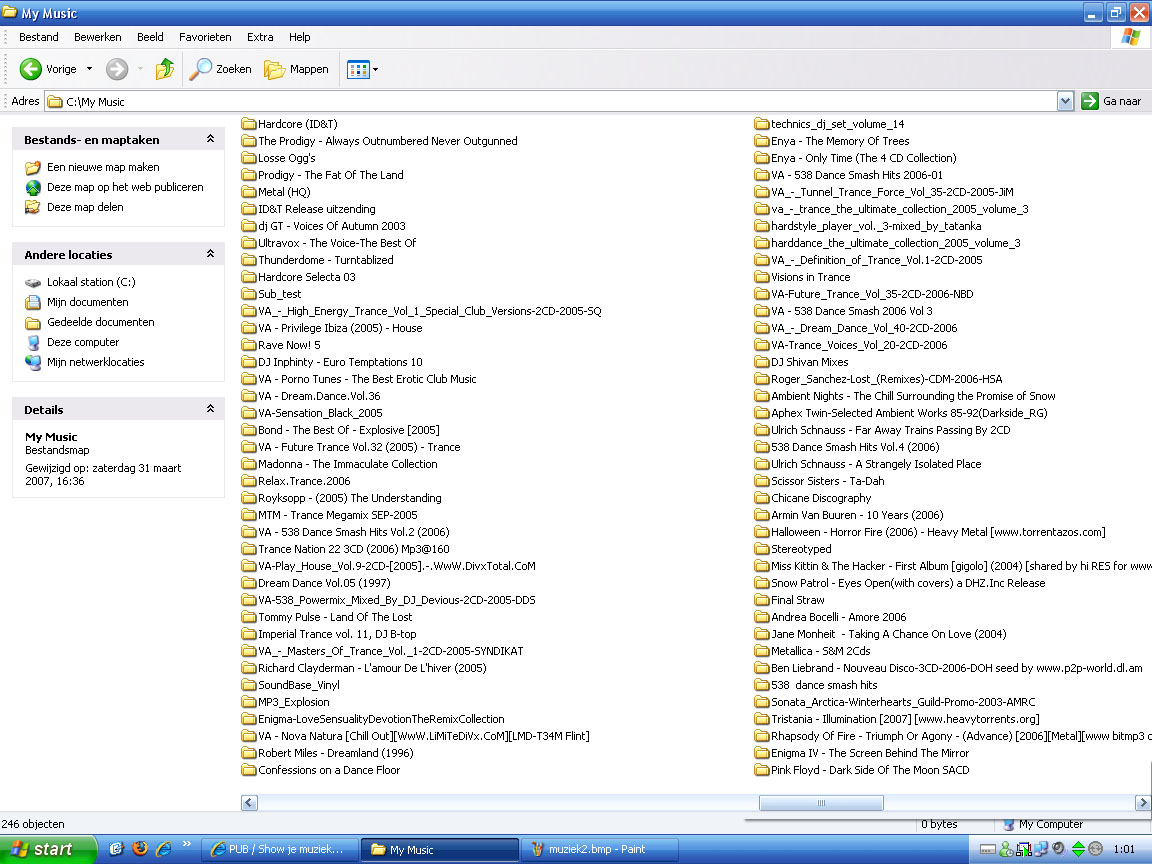Screen dimensions: 1152x864
Task: Click the horizontal scrollbar thumb
Action: (821, 803)
